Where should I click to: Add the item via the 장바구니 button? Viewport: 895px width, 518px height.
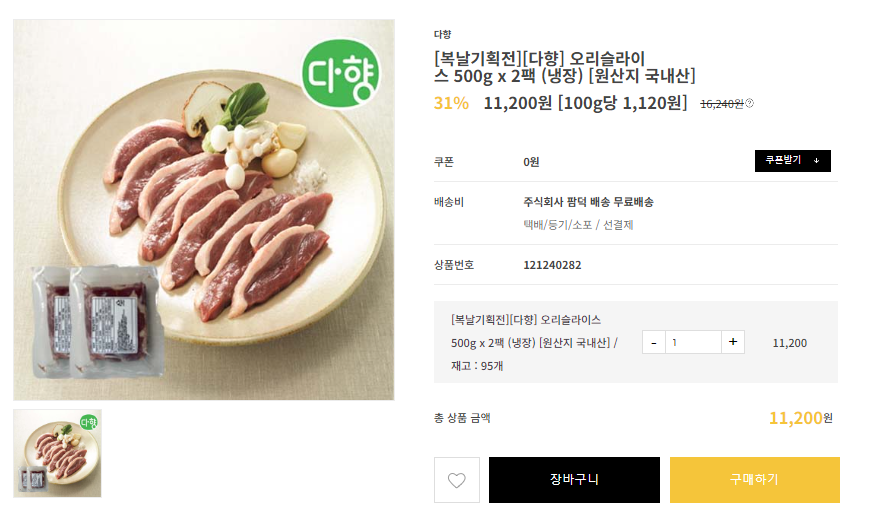click(x=574, y=480)
